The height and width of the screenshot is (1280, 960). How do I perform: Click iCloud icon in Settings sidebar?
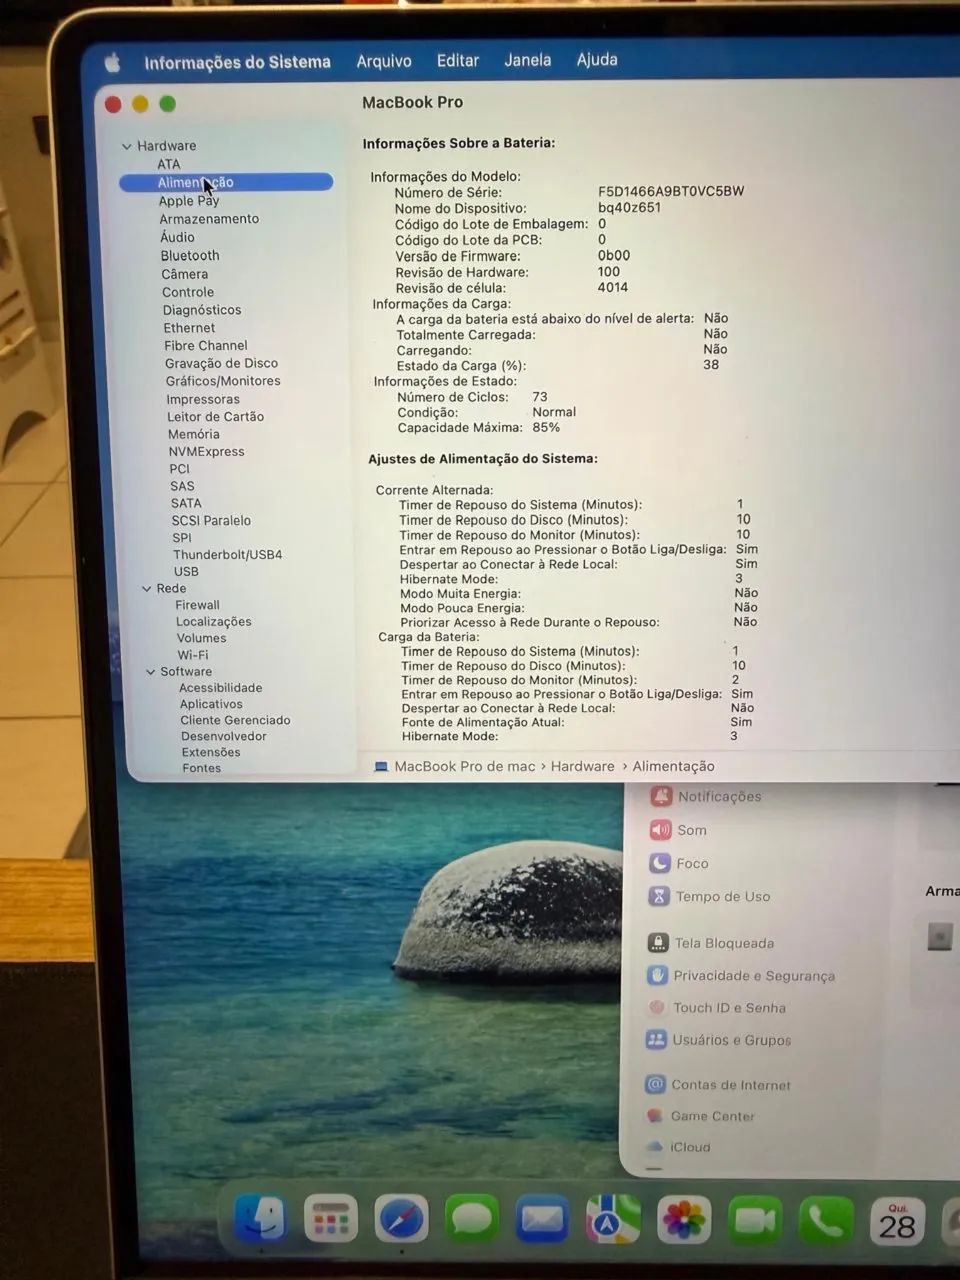[x=654, y=1147]
